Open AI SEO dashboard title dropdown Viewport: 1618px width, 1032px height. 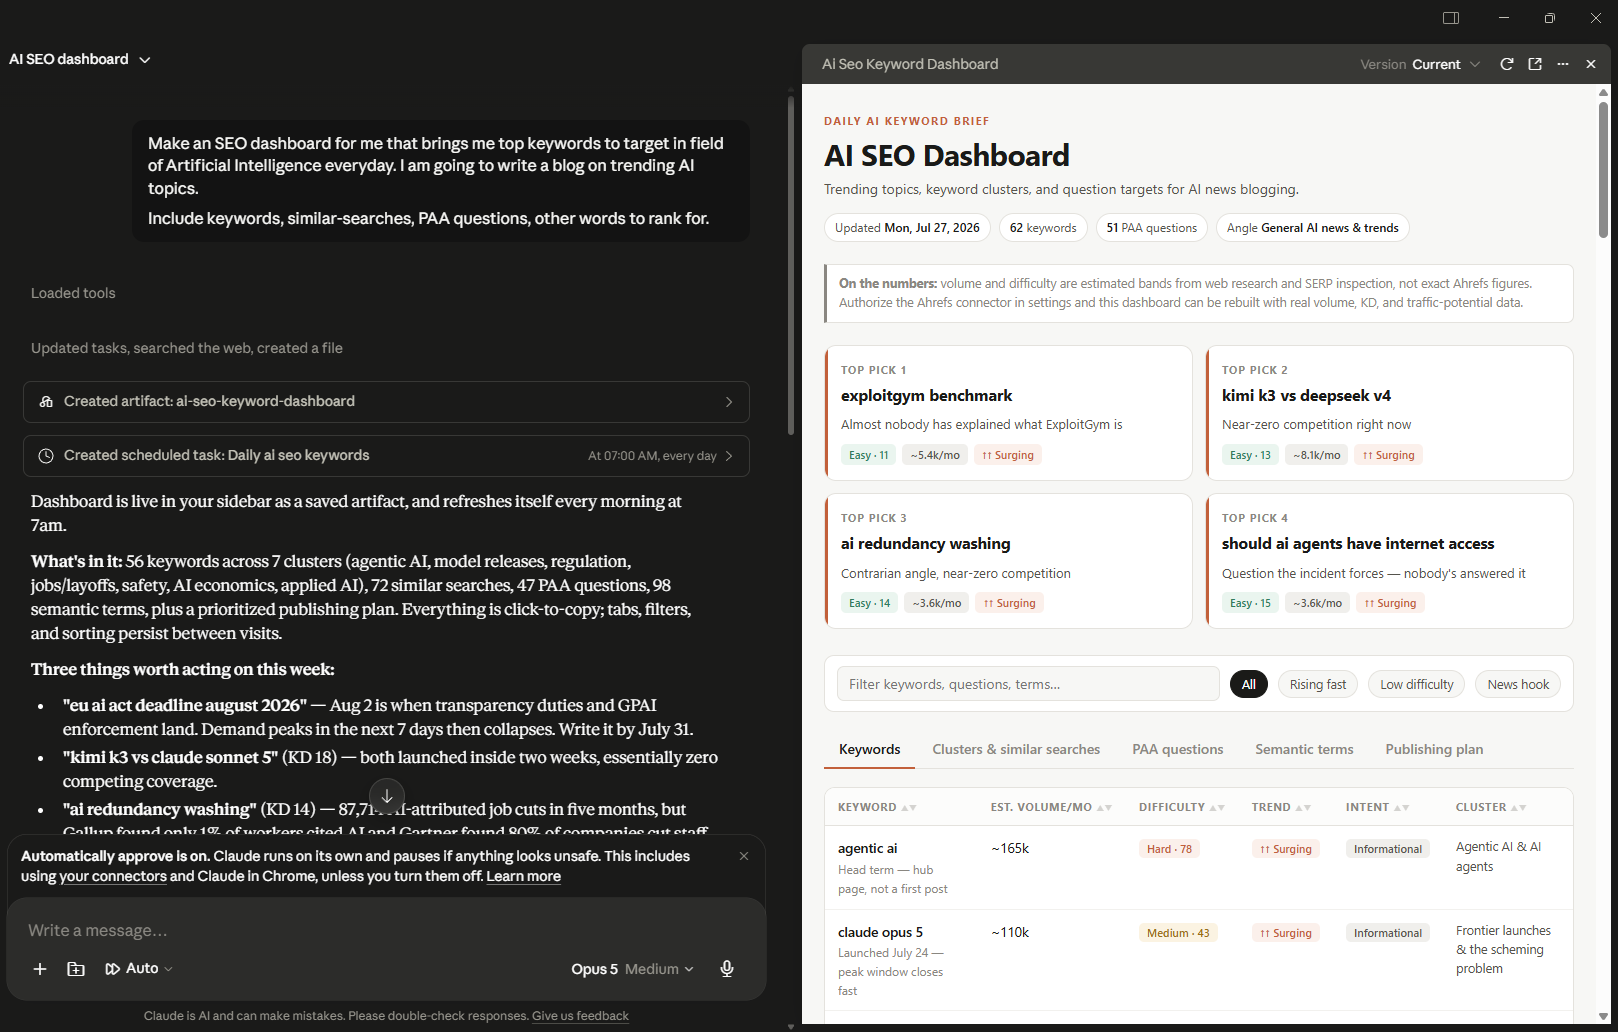click(x=80, y=60)
